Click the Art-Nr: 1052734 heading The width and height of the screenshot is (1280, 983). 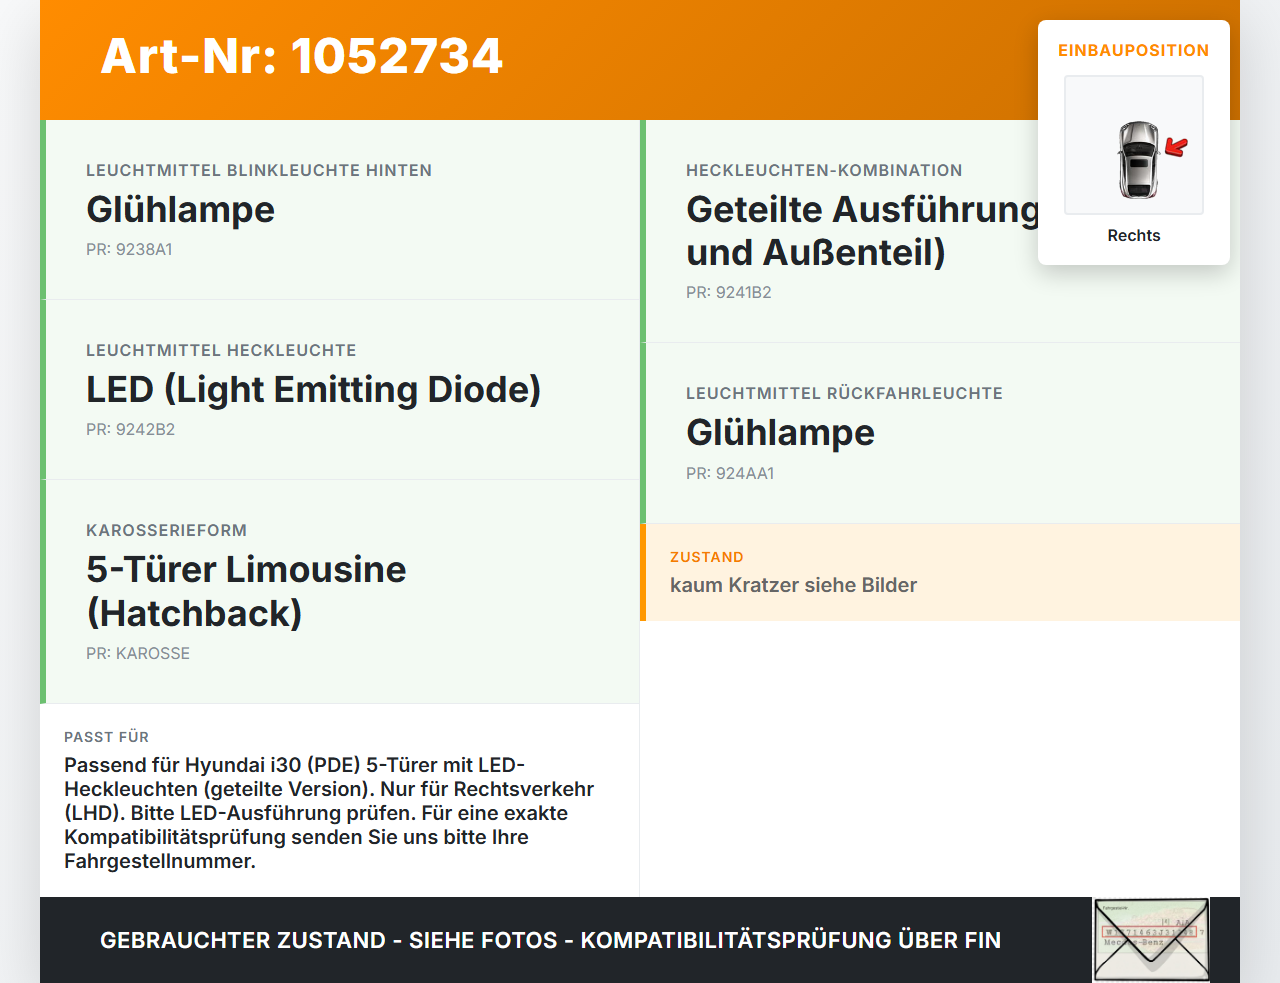tap(301, 56)
